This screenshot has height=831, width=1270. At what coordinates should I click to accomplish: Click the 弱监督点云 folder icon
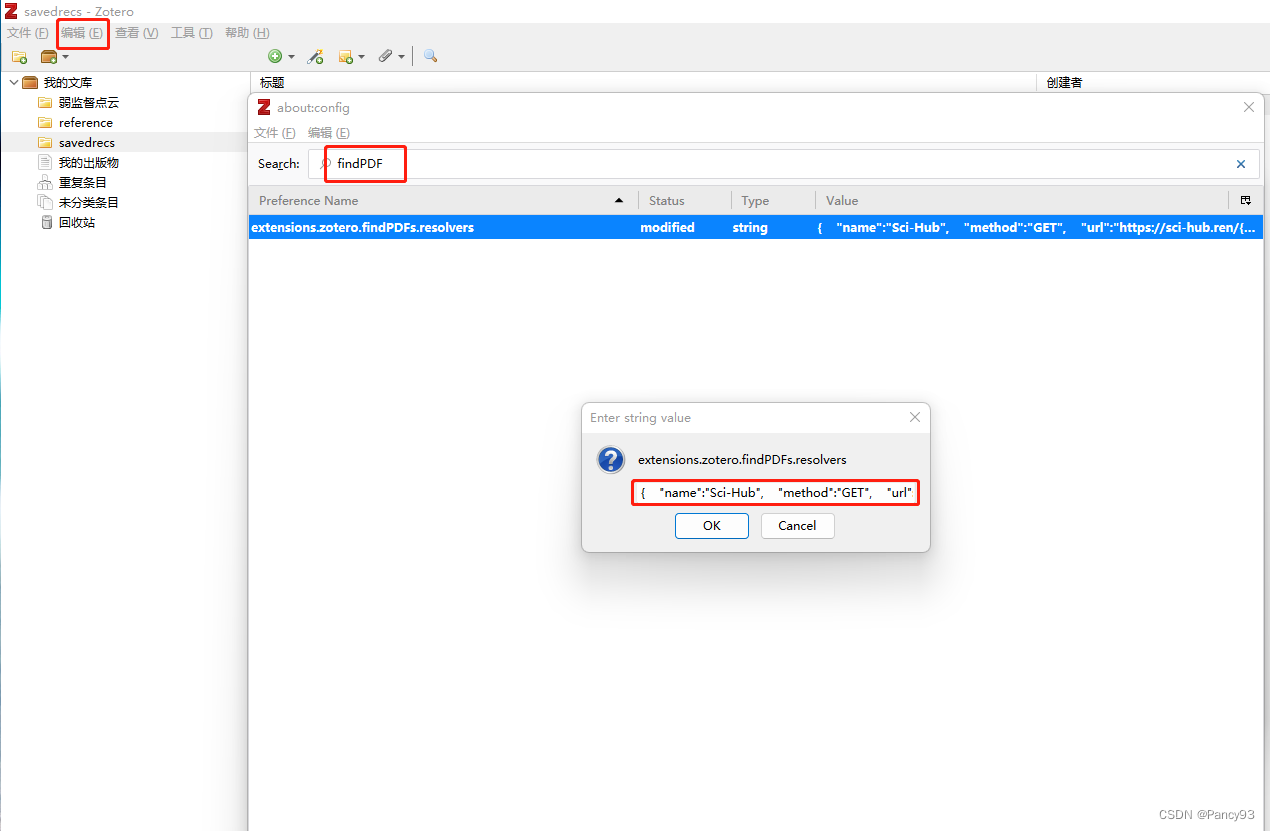[45, 103]
